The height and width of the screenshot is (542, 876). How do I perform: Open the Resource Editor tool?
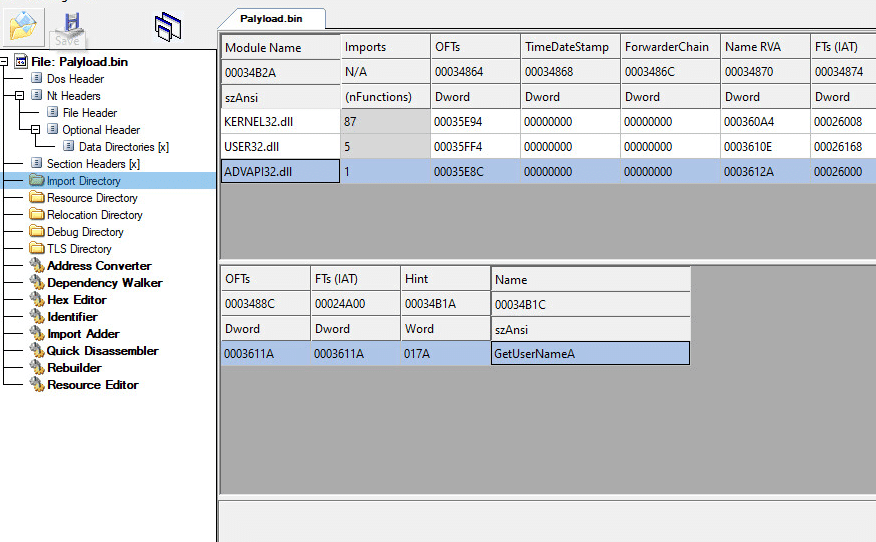[x=93, y=385]
